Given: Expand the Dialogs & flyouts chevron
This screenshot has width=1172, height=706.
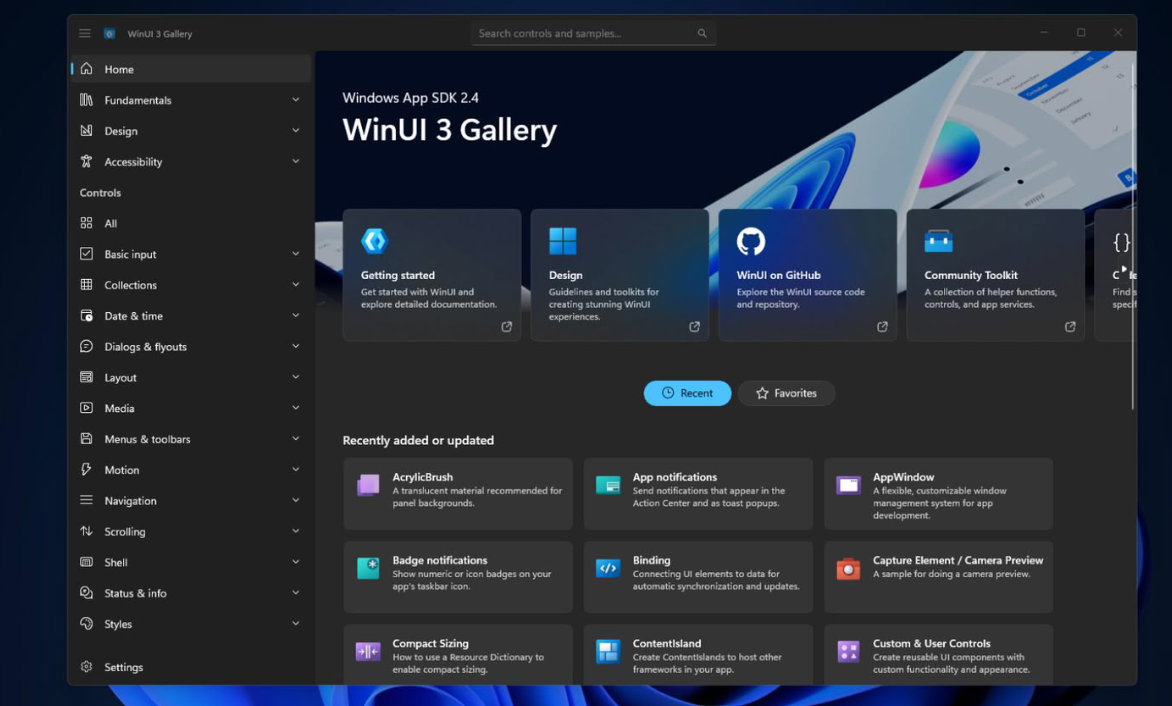Looking at the screenshot, I should tap(295, 347).
